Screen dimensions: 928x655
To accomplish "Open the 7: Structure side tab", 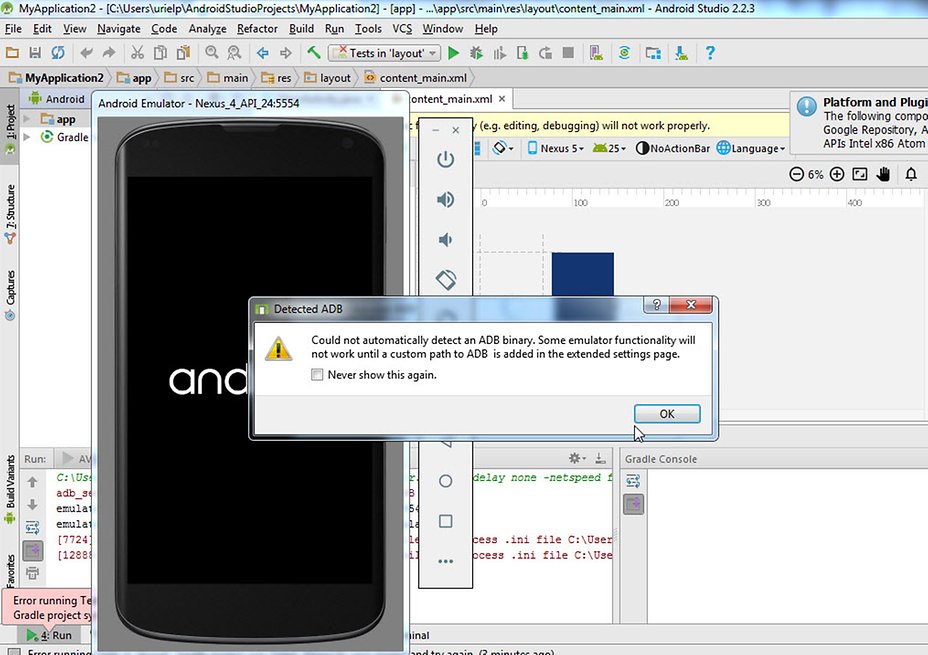I will [10, 214].
